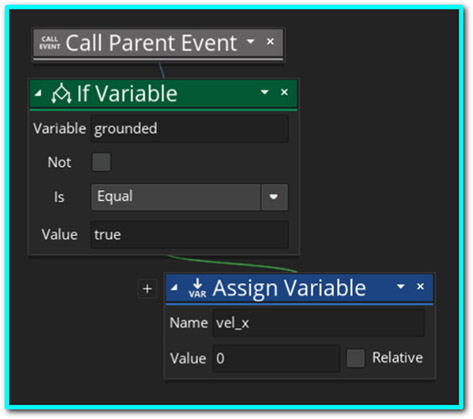Click the dropdown arrow beside Equal

274,197
